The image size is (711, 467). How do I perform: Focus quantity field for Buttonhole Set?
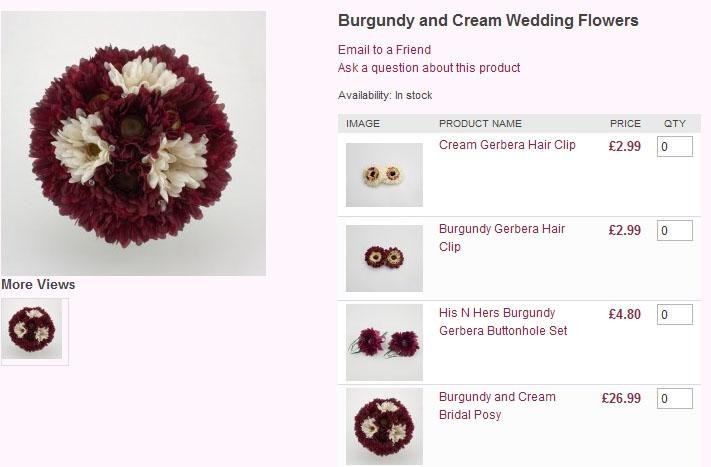click(x=675, y=315)
